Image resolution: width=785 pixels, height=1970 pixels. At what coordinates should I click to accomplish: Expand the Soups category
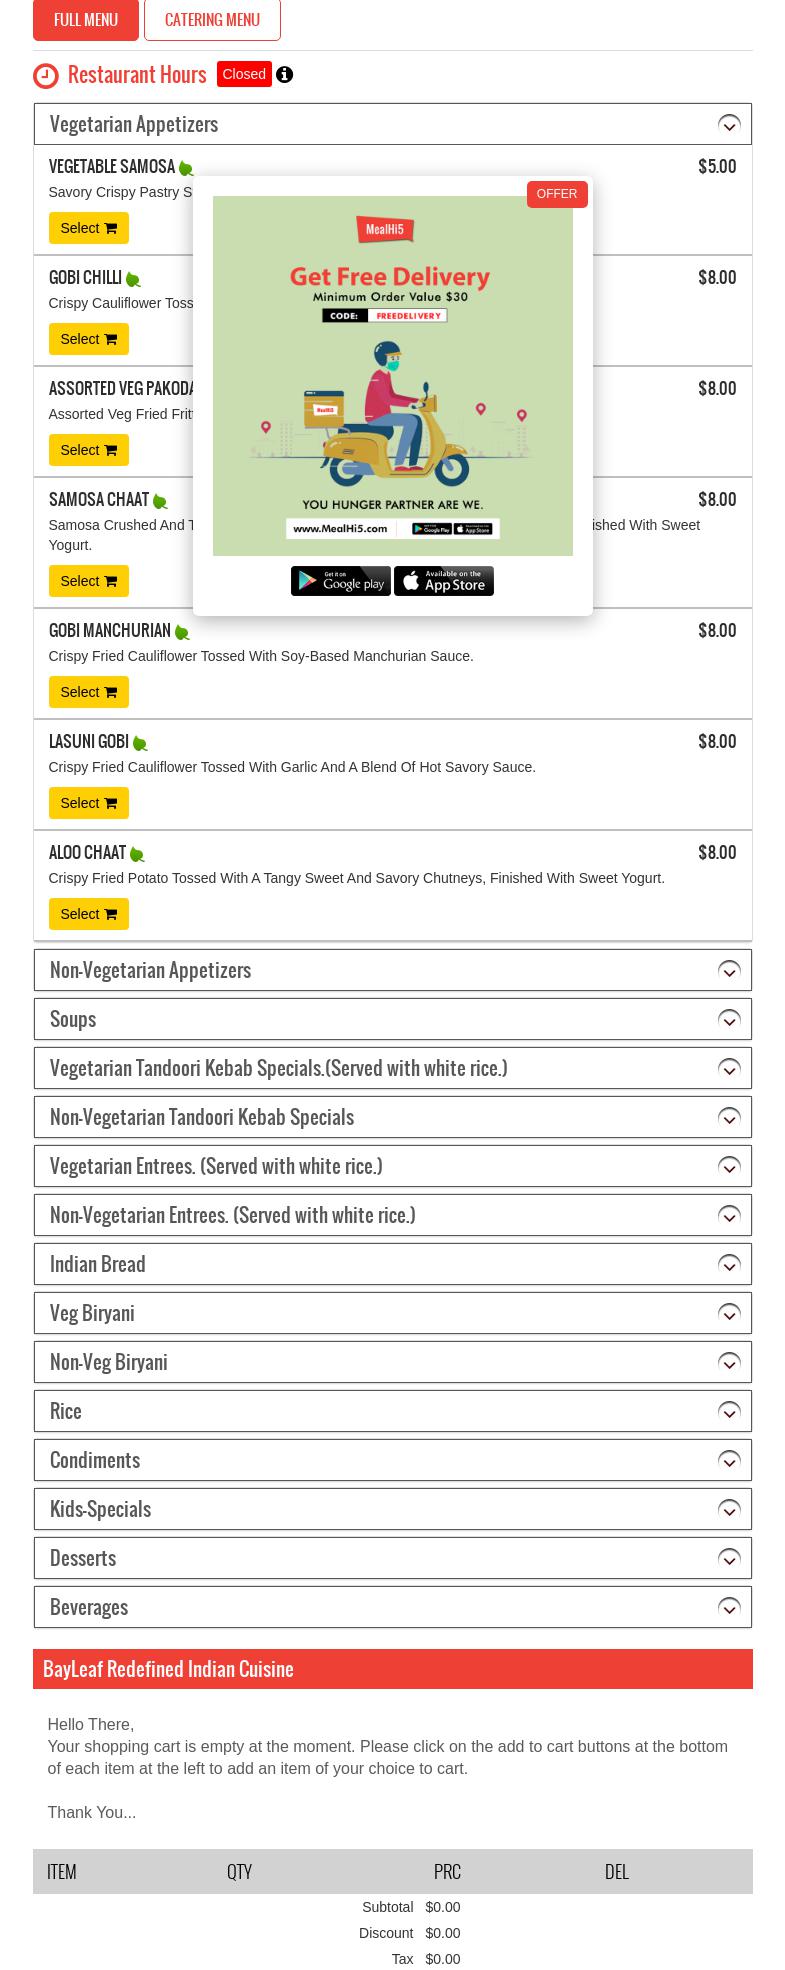[x=729, y=1020]
